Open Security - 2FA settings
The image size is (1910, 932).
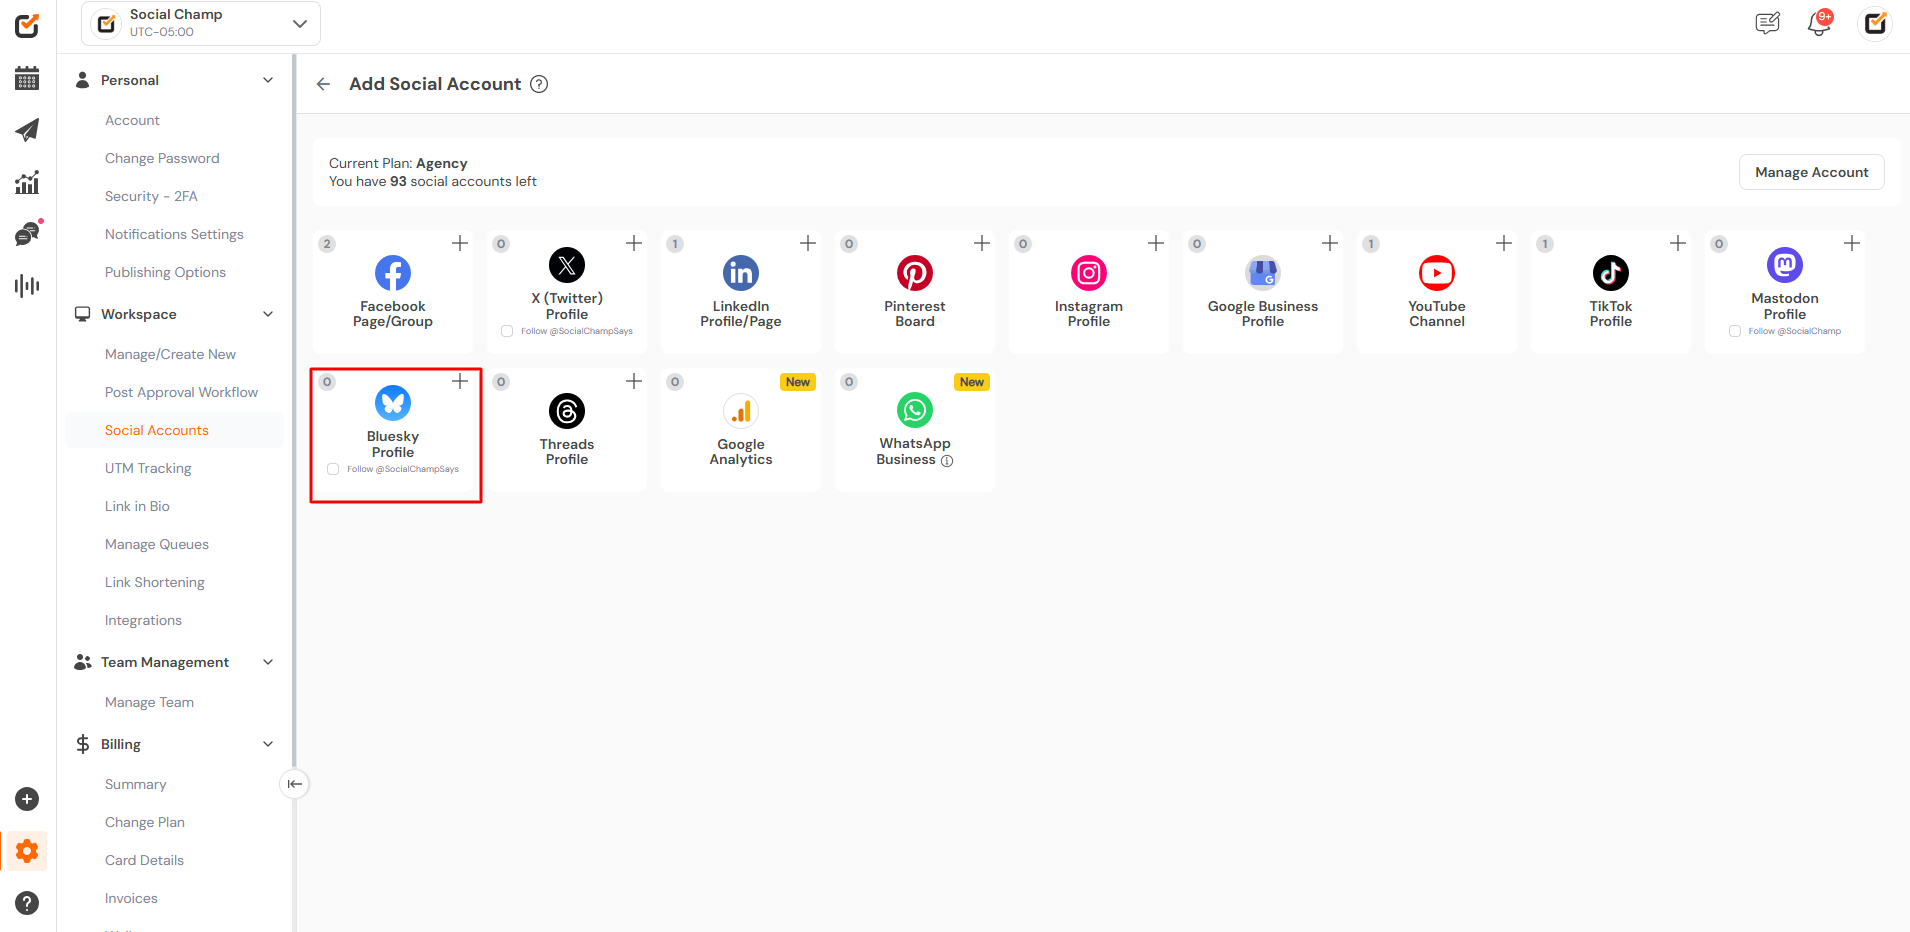pyautogui.click(x=151, y=196)
